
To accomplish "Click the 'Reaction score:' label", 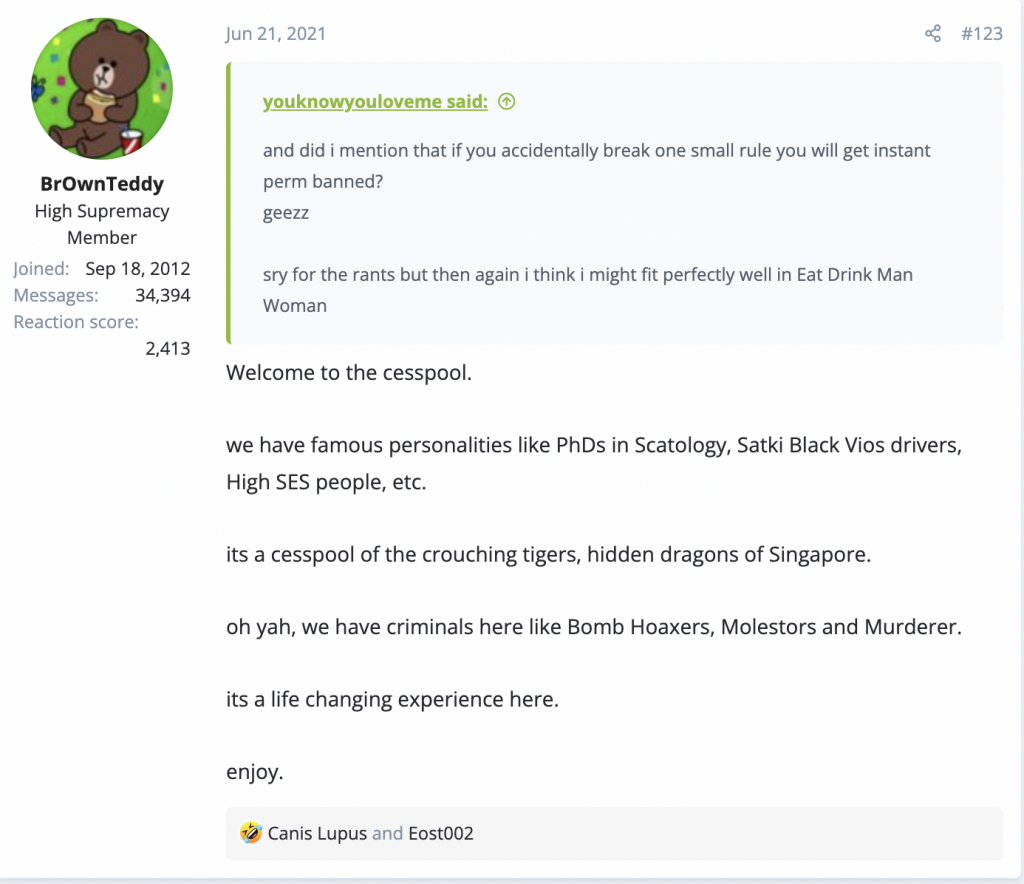I will [76, 322].
